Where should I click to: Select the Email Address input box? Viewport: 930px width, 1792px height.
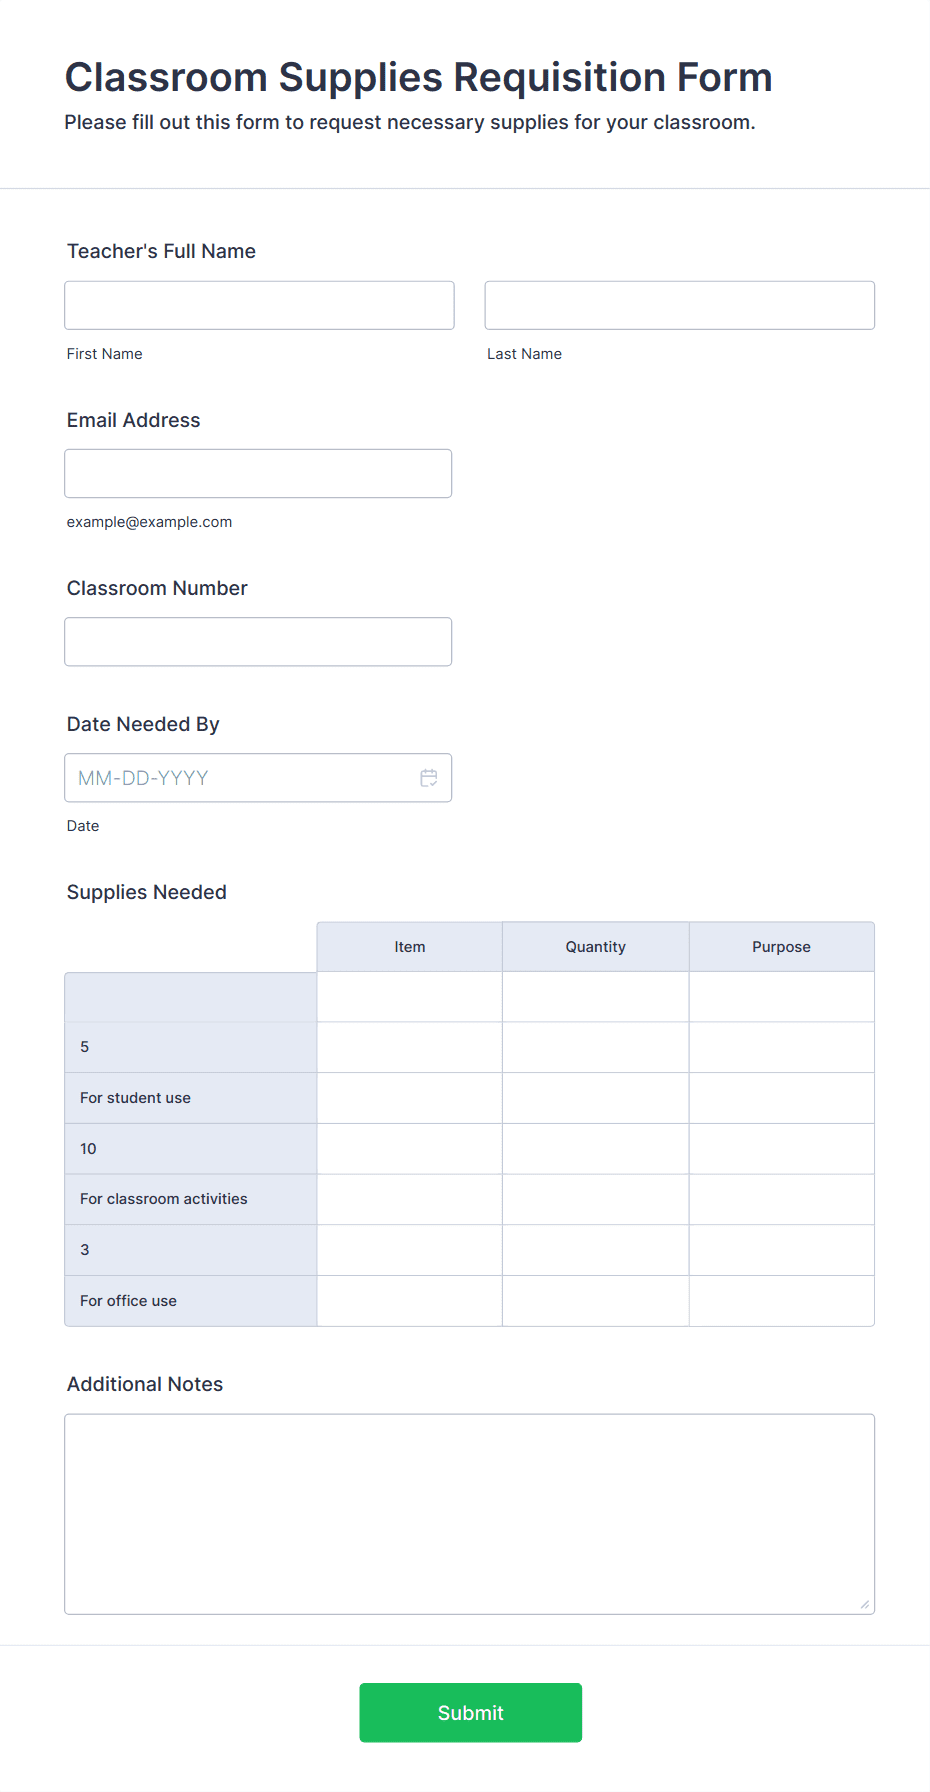258,473
